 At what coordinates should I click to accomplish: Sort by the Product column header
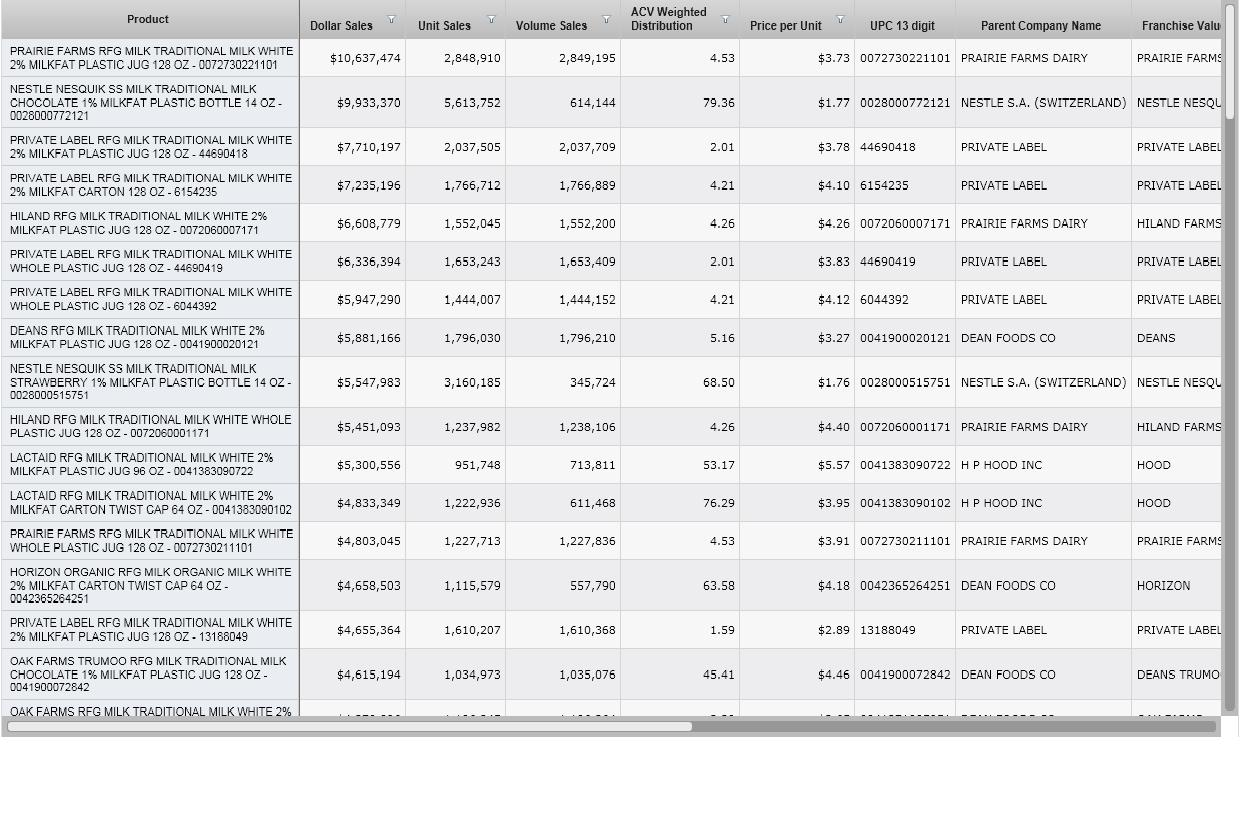click(x=148, y=19)
